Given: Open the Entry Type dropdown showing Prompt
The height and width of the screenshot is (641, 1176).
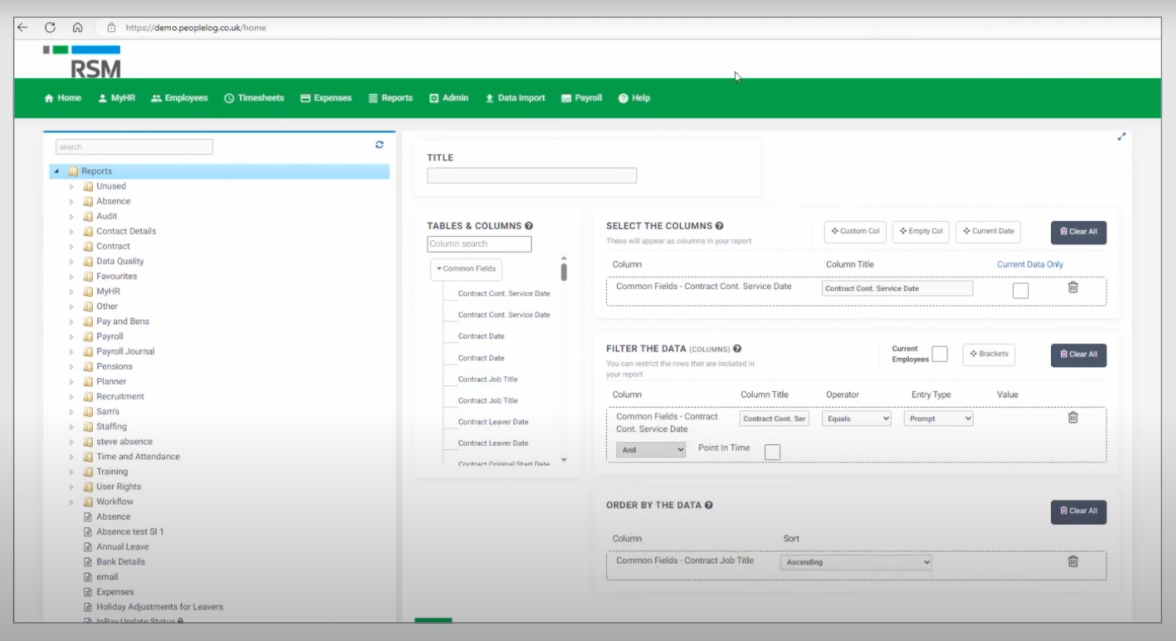Looking at the screenshot, I should coord(938,418).
